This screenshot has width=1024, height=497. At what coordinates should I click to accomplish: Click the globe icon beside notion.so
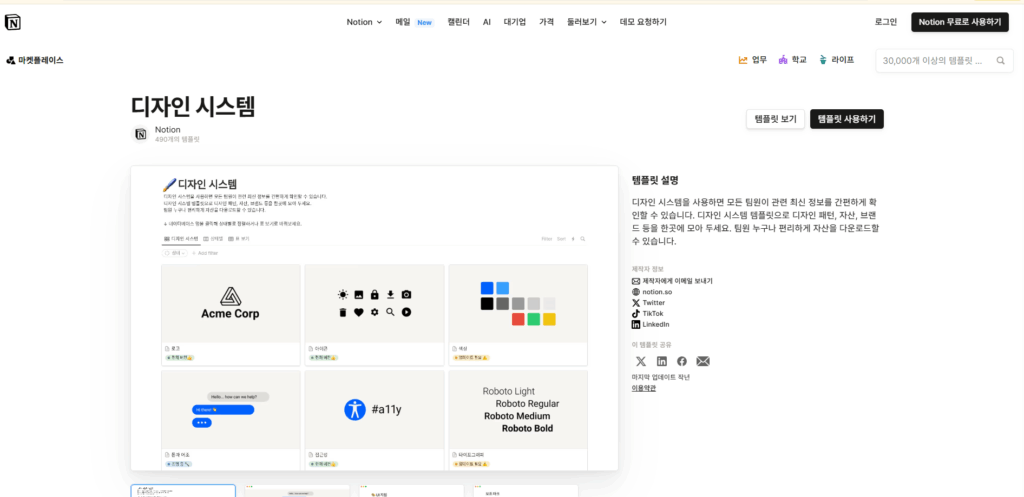[636, 292]
